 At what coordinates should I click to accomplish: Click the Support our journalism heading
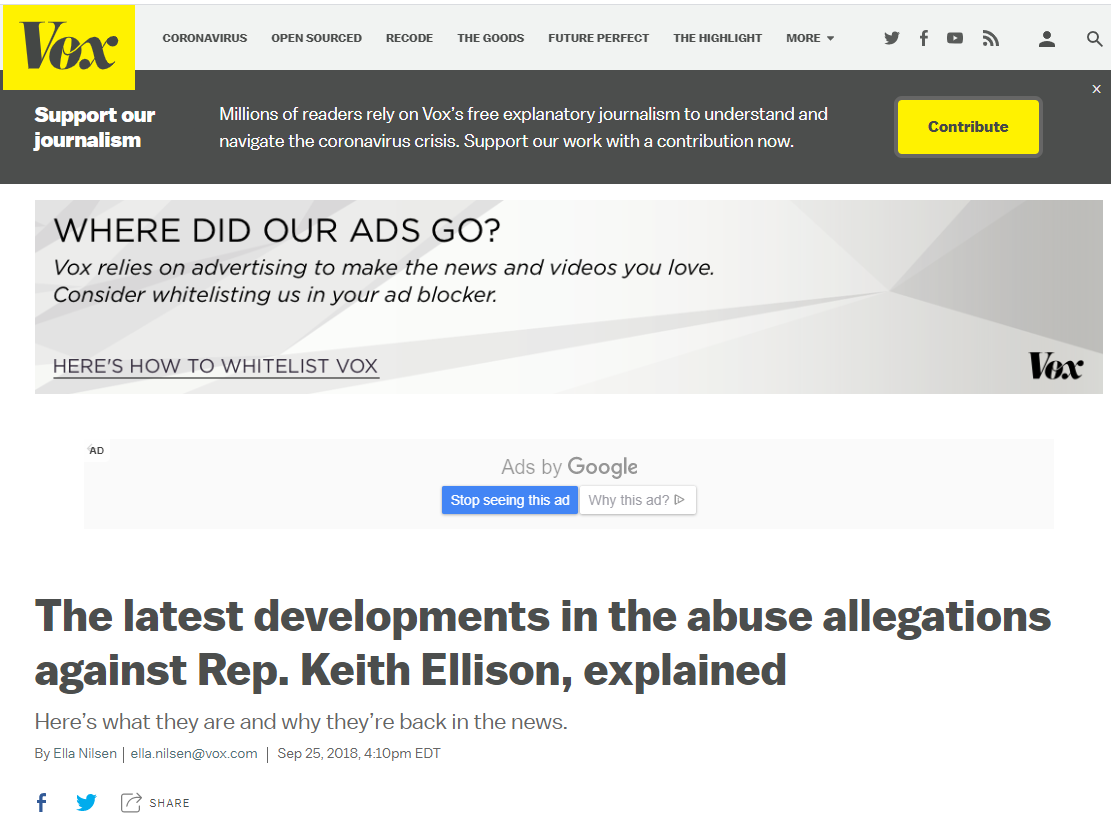pyautogui.click(x=94, y=127)
